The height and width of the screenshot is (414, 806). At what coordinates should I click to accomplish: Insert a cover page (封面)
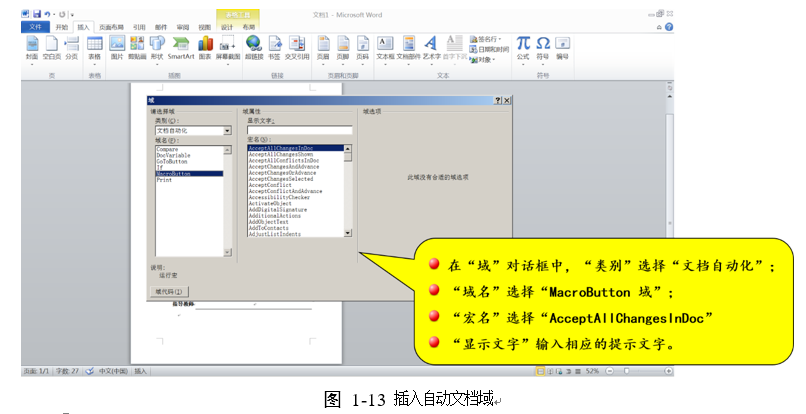click(x=32, y=49)
